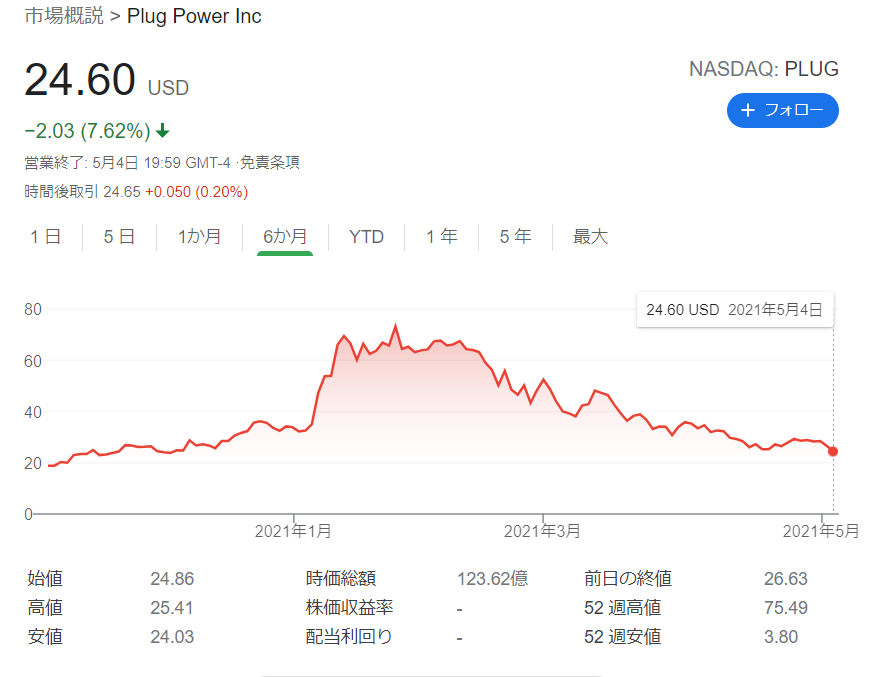The width and height of the screenshot is (871, 677).
Task: Click the 52週高値 value 75.49
Action: click(785, 608)
